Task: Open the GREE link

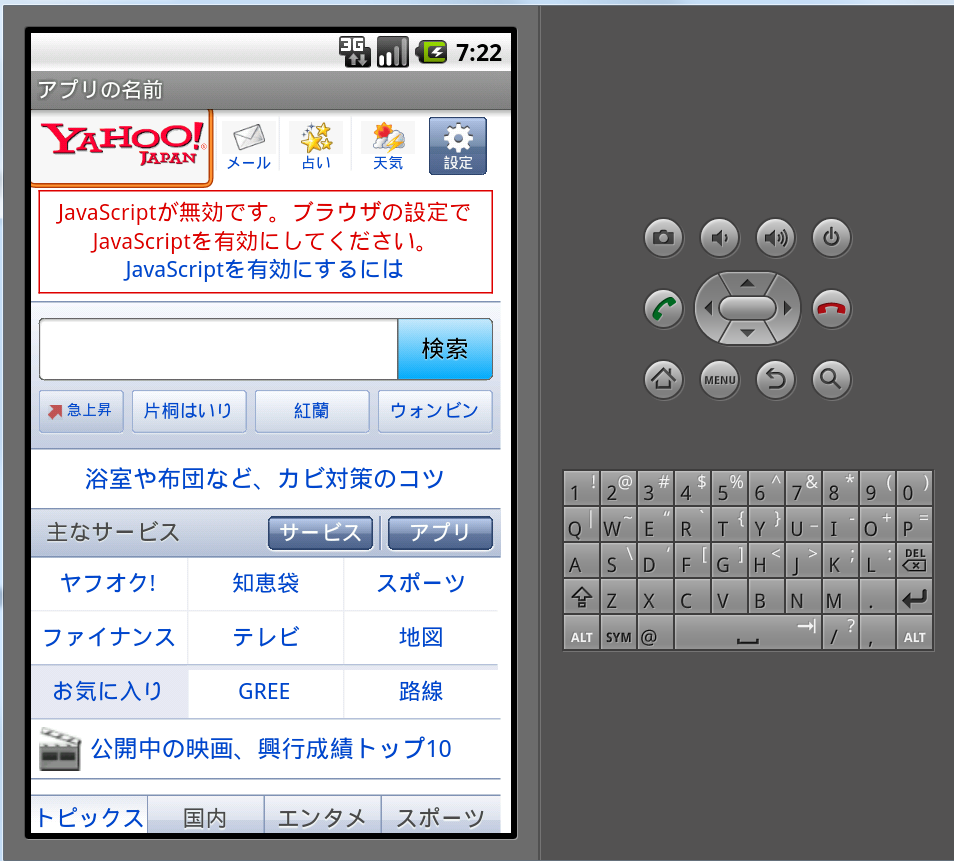Action: coord(265,692)
